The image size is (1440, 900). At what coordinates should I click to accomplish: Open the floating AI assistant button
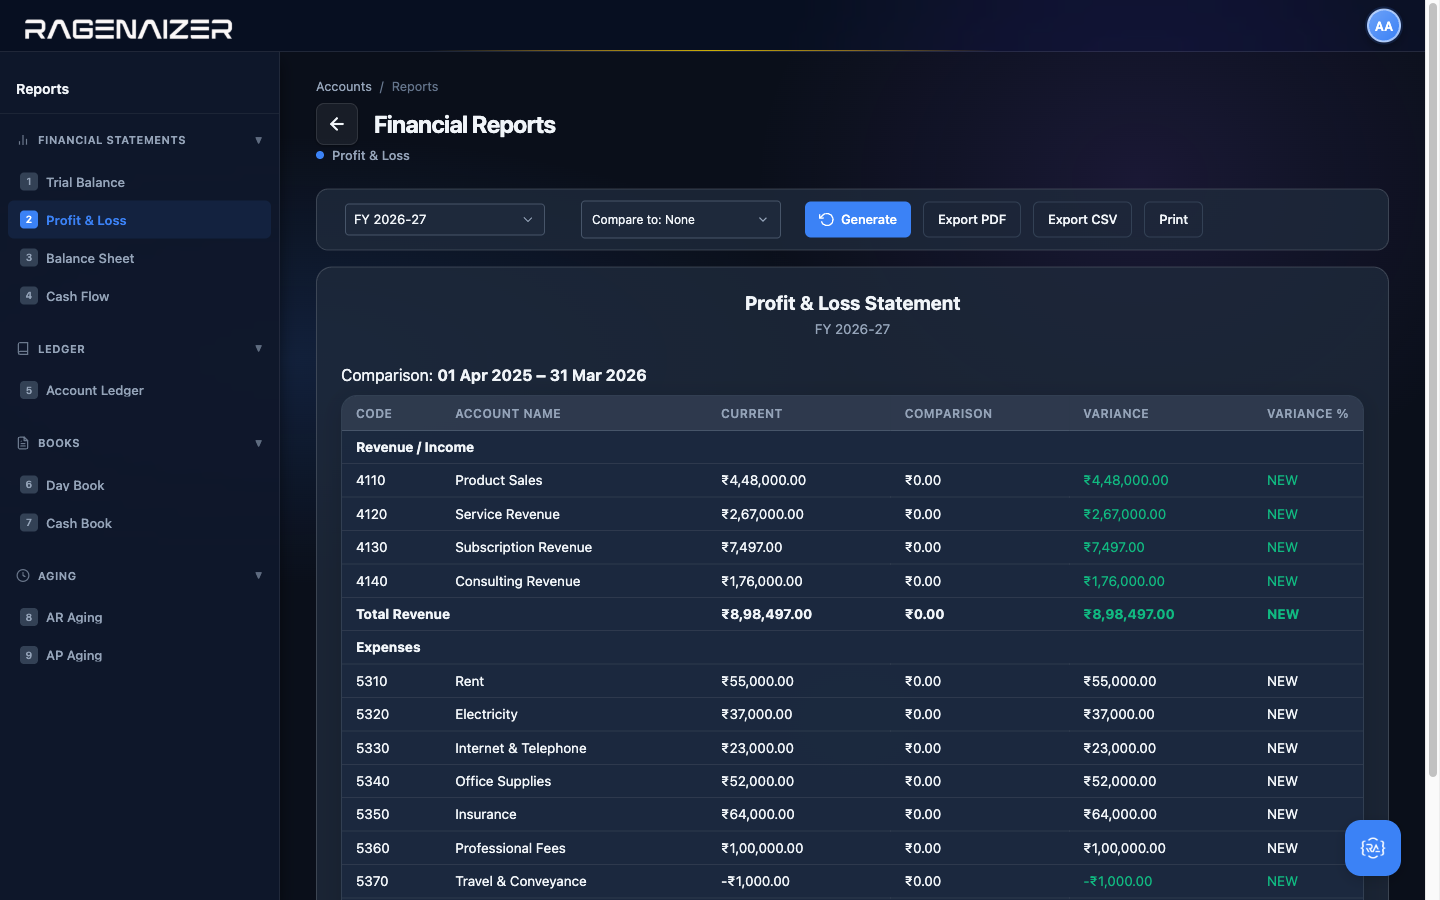coord(1373,848)
